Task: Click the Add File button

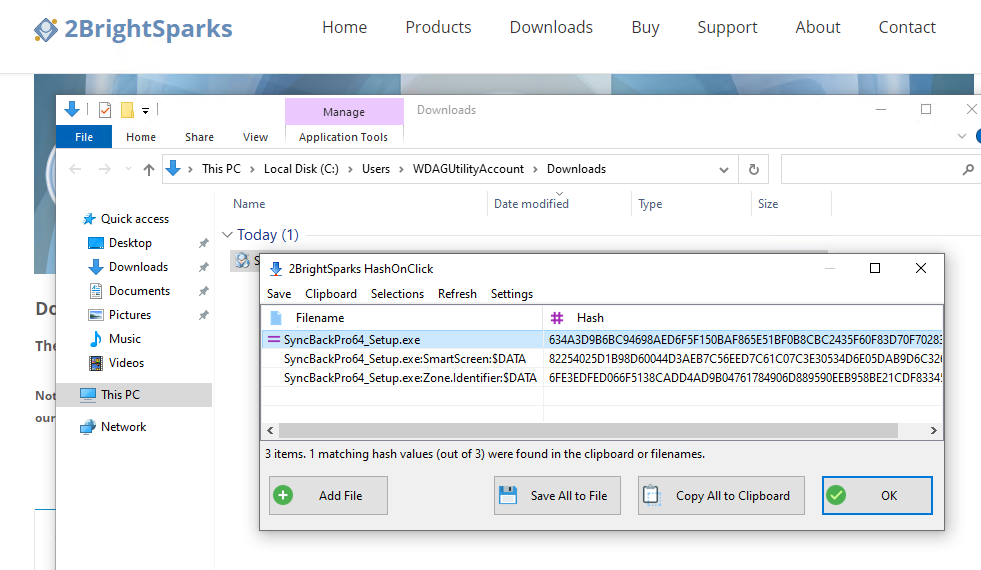Action: [328, 496]
